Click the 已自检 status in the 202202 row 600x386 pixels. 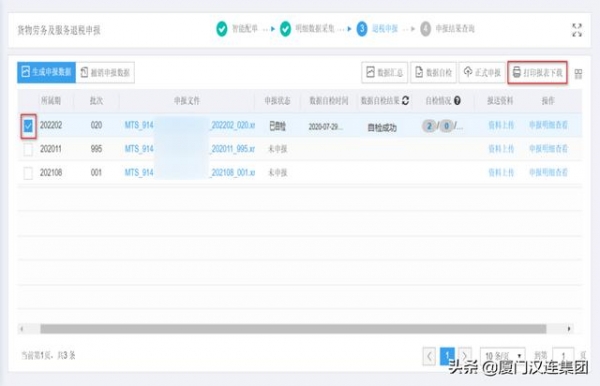[277, 126]
